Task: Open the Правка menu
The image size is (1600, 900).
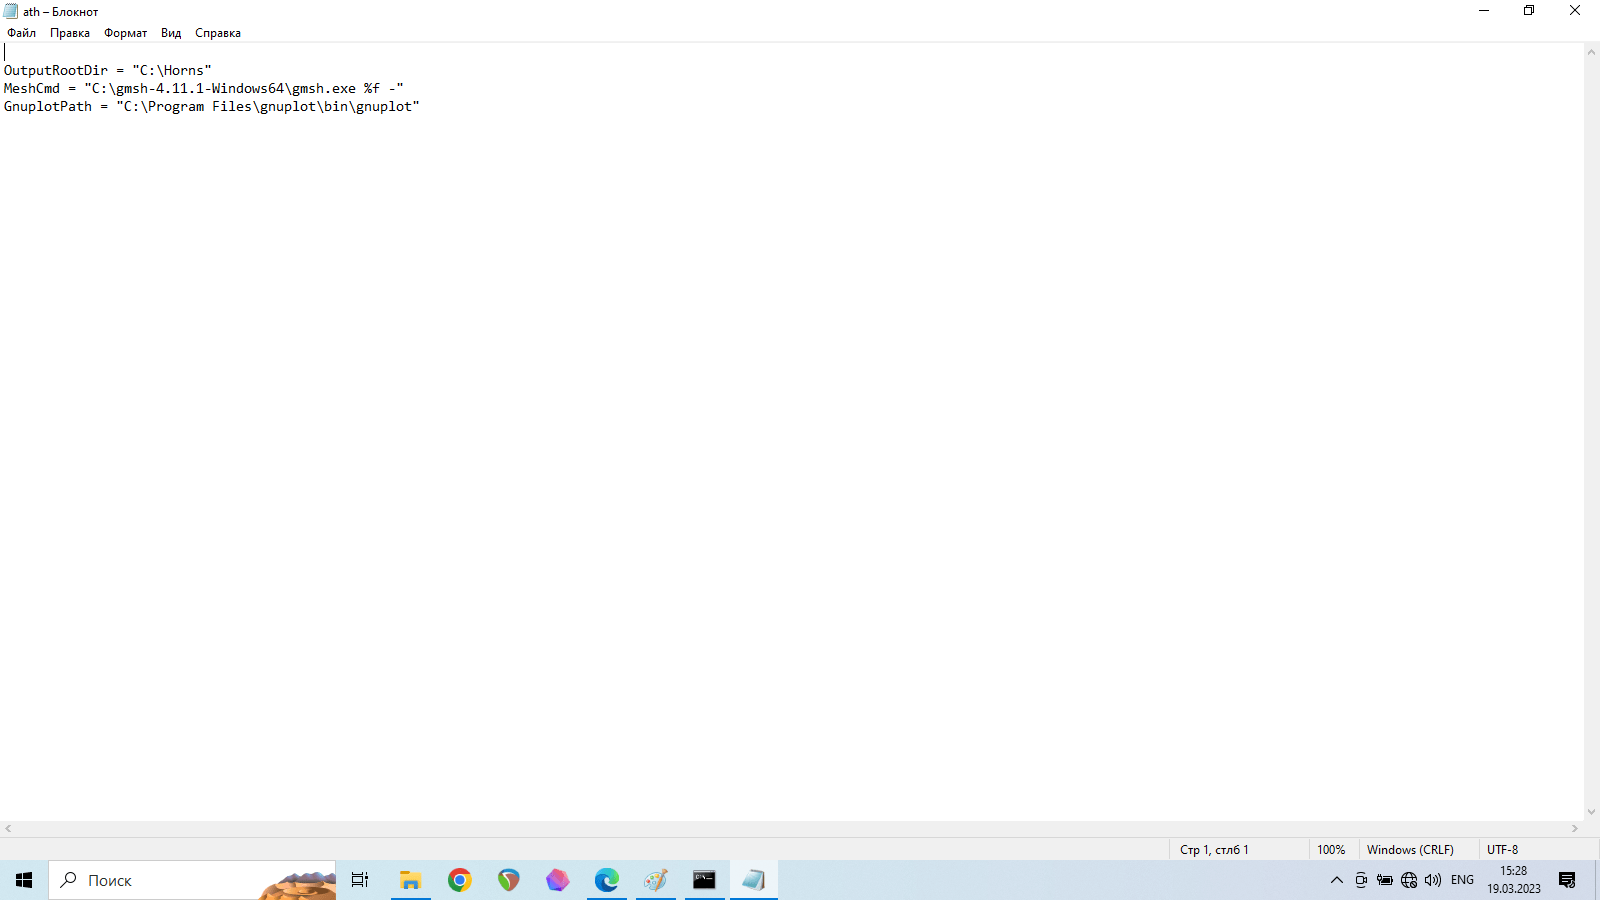Action: coord(70,33)
